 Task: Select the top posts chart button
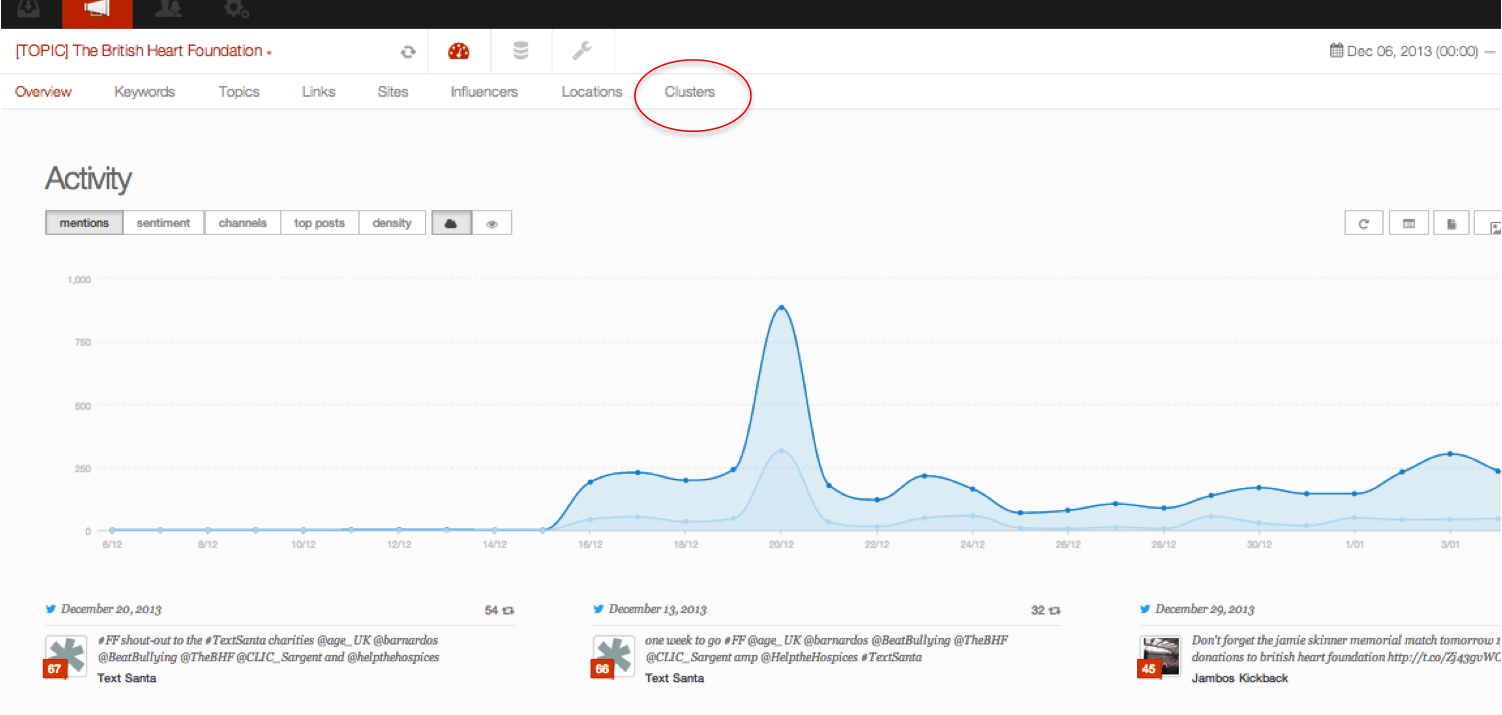[x=319, y=223]
